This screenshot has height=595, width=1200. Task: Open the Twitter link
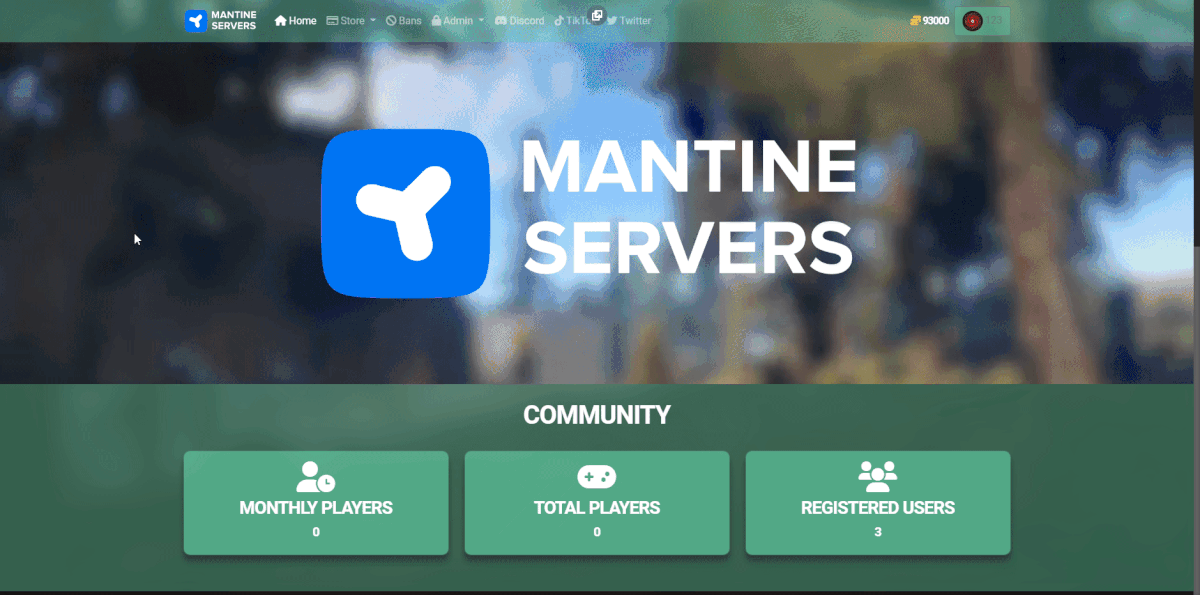point(635,20)
